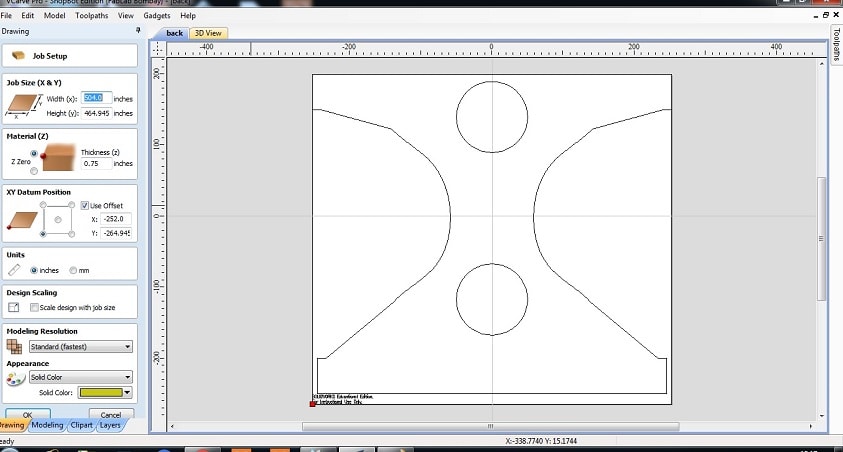
Task: Click the yellow-green Solid Color swatch
Action: (x=101, y=392)
